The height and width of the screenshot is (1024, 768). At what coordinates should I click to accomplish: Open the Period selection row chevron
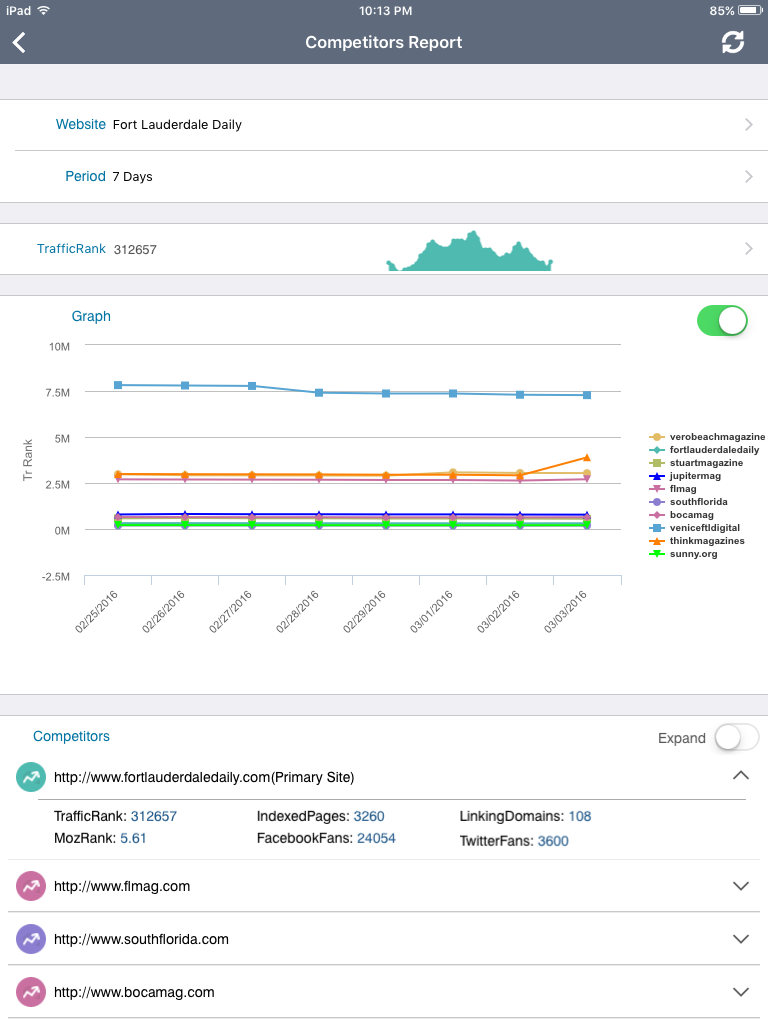748,176
